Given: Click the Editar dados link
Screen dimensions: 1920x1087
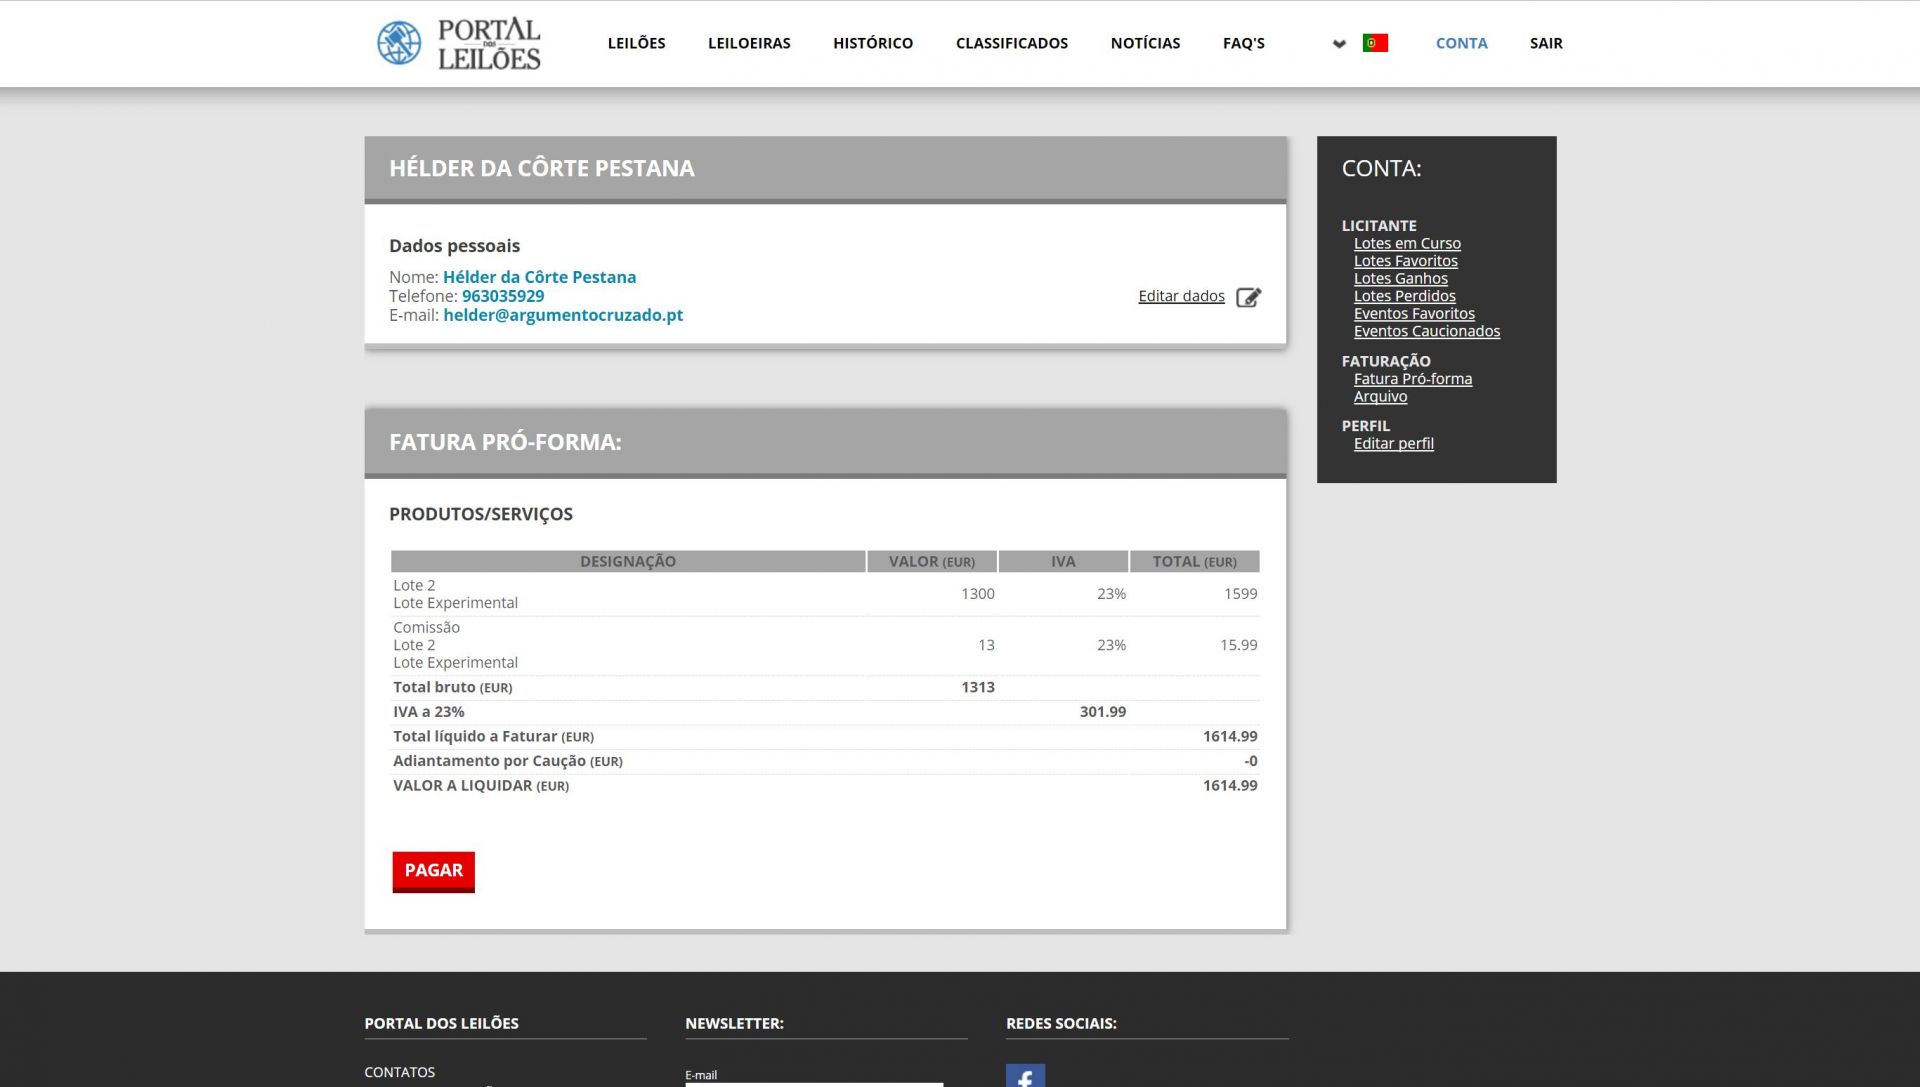Looking at the screenshot, I should point(1181,296).
